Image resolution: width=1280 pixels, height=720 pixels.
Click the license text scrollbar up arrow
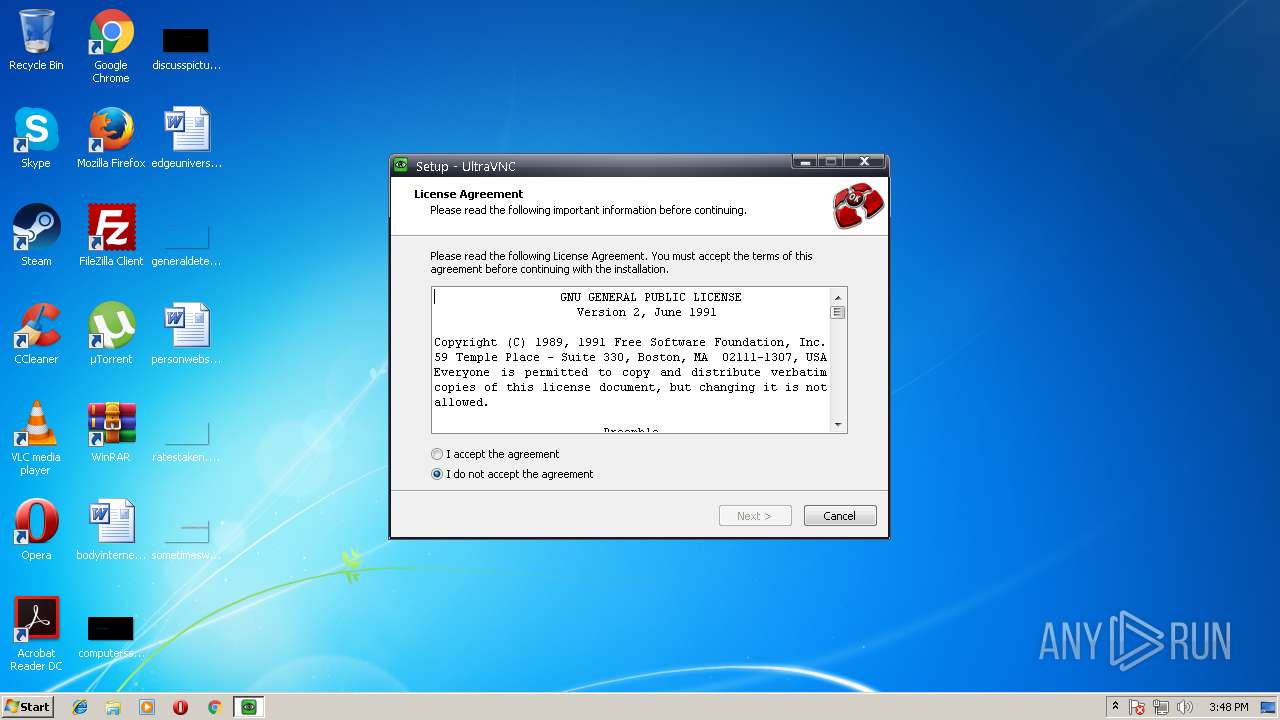click(838, 296)
